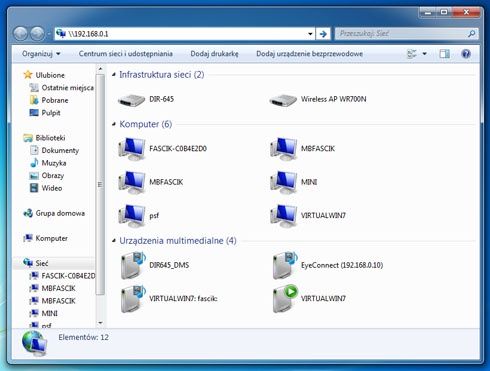Click the navigation pane scroll down arrow
Screen dimensions: 490x371
tap(100, 323)
